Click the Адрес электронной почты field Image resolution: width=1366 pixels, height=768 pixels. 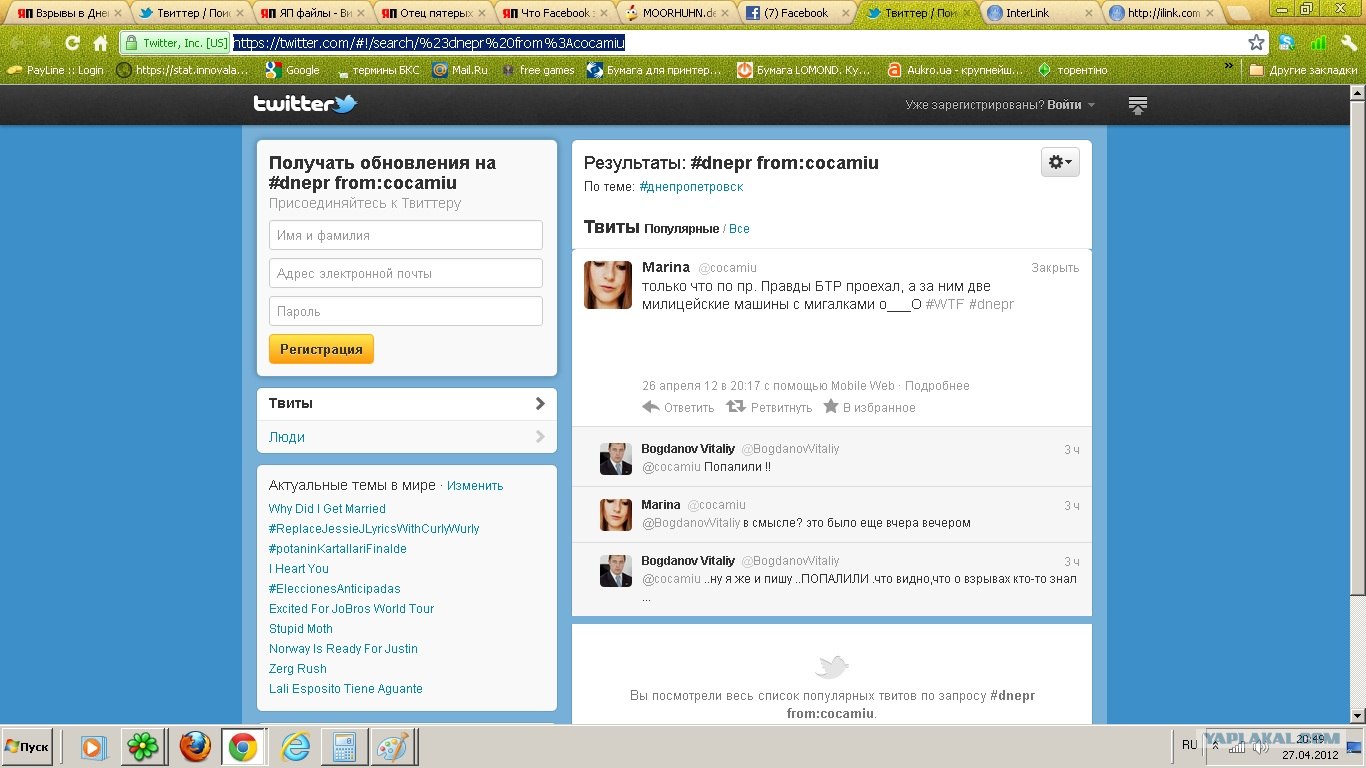click(x=406, y=273)
